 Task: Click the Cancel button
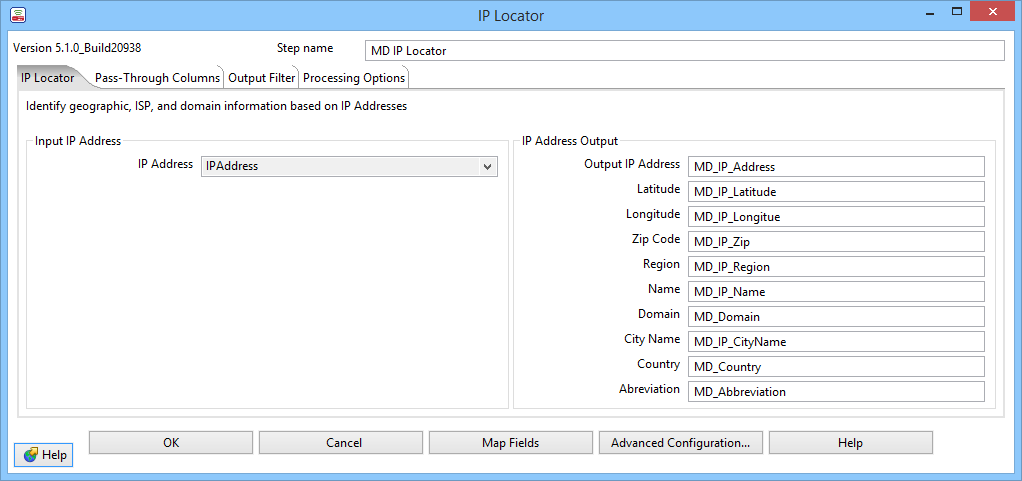[x=341, y=443]
